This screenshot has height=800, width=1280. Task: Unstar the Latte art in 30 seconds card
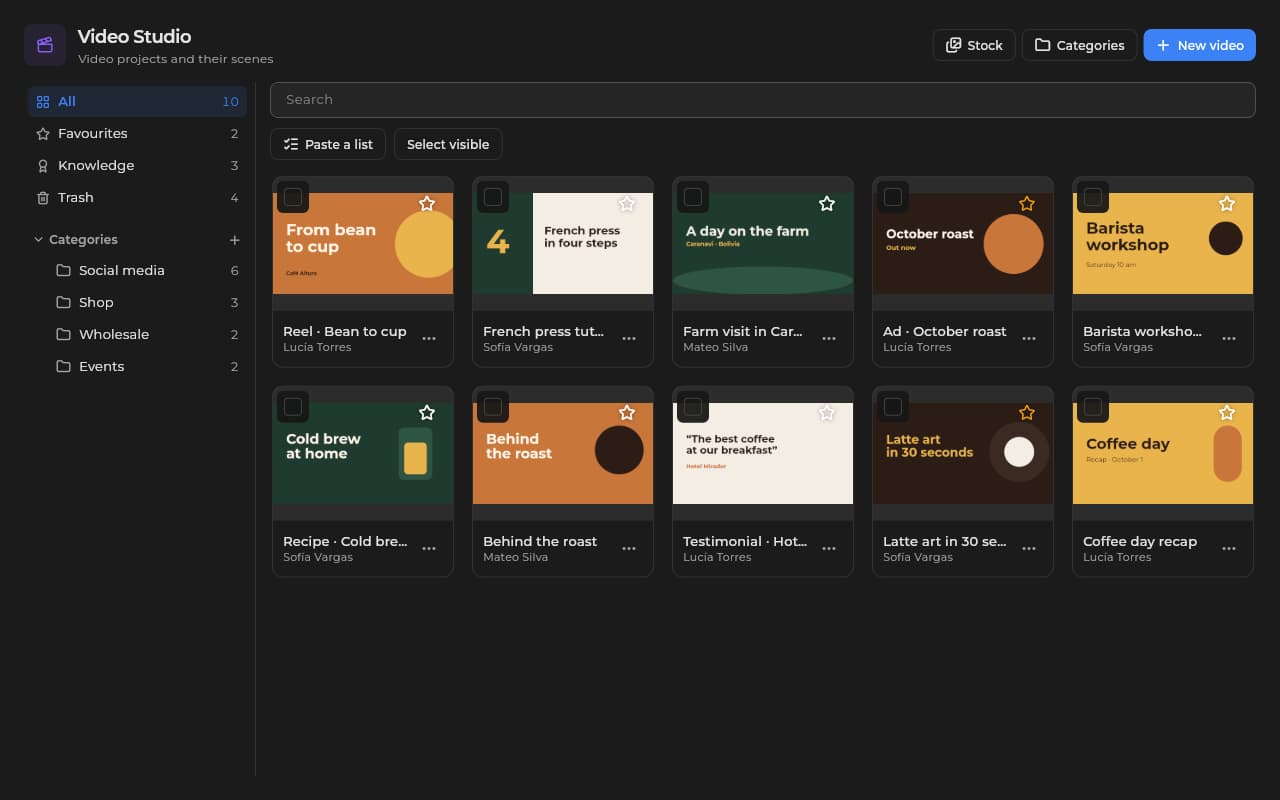coord(1027,412)
